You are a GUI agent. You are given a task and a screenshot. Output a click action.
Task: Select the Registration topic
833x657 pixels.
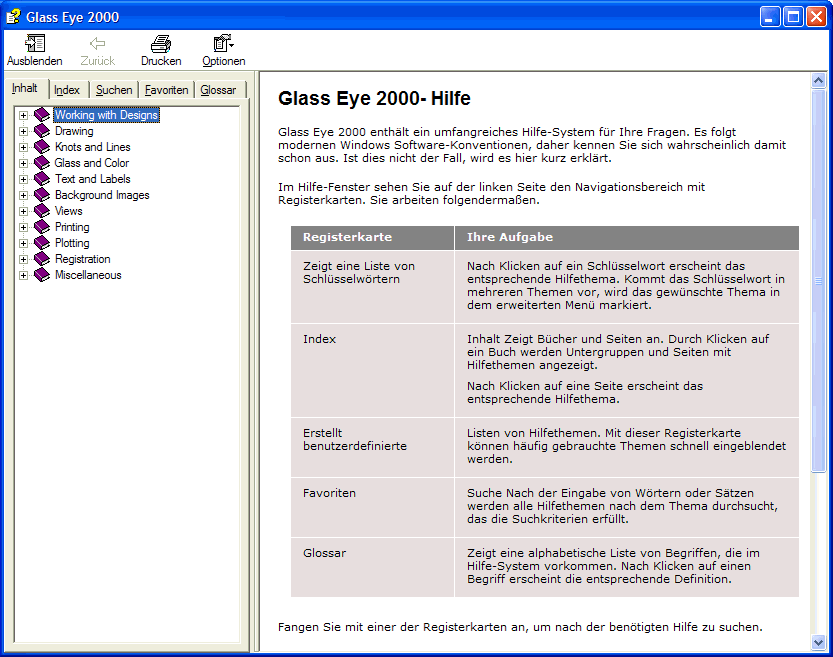tap(83, 259)
